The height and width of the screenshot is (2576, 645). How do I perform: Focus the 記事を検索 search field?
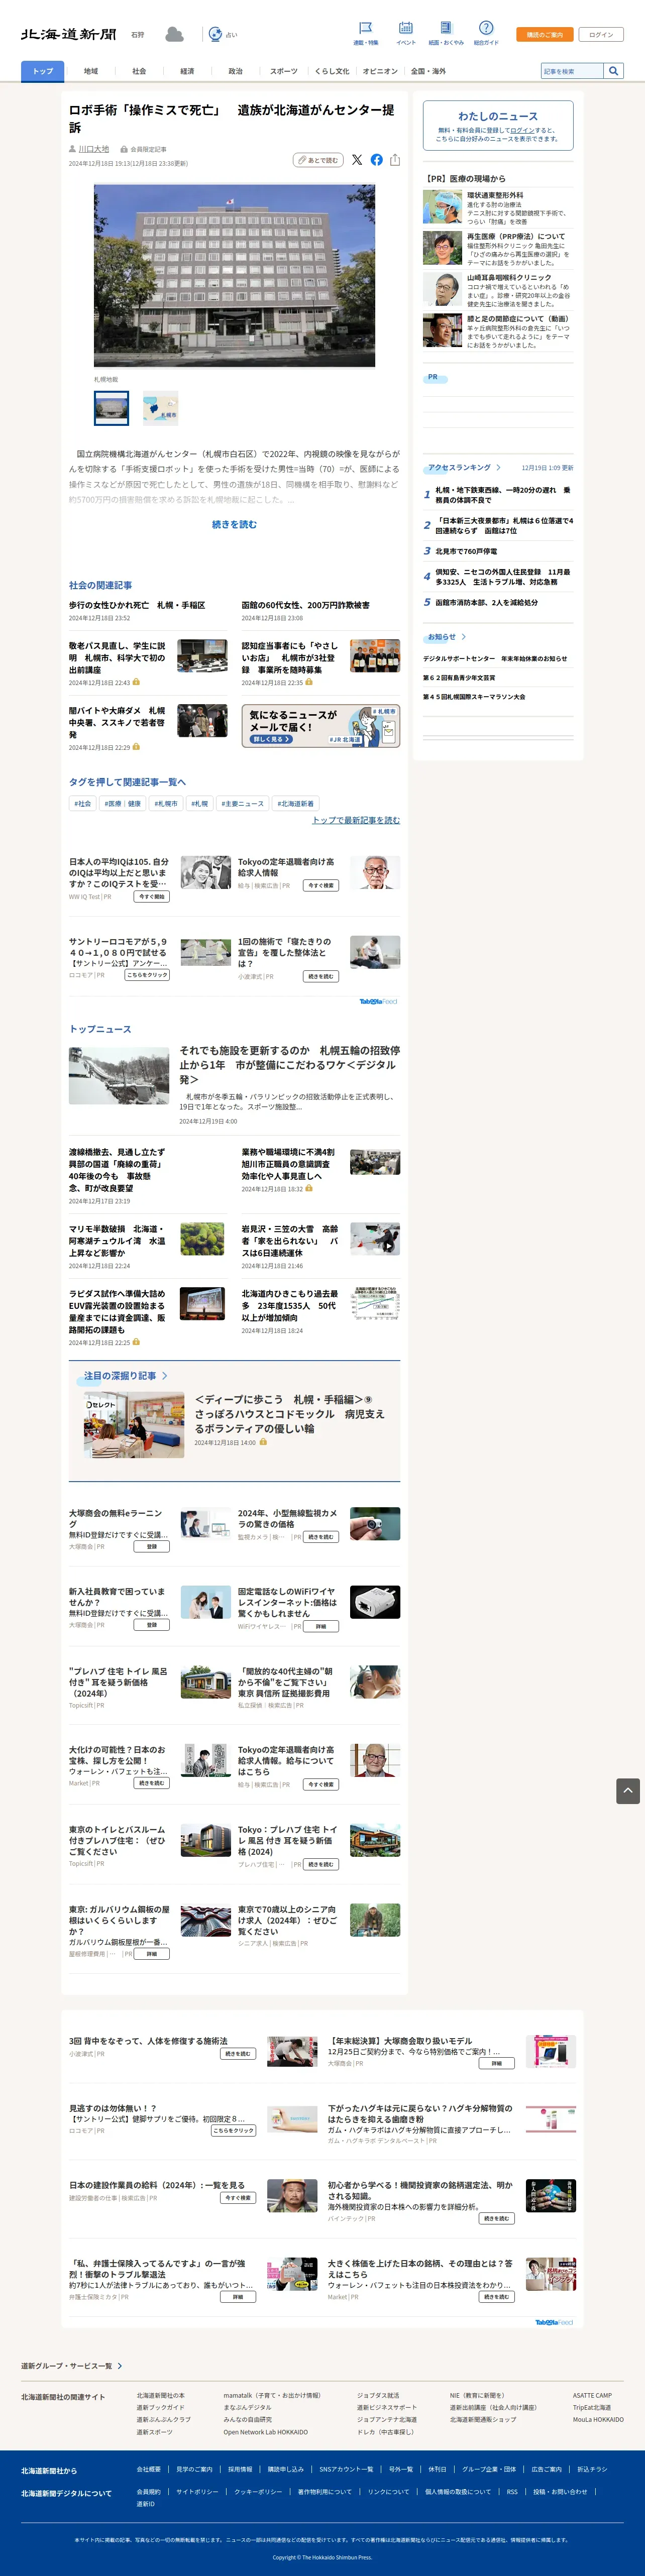point(572,71)
